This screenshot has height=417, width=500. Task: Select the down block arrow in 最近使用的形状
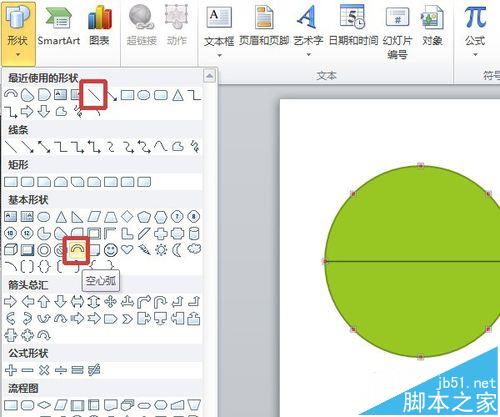click(x=44, y=111)
